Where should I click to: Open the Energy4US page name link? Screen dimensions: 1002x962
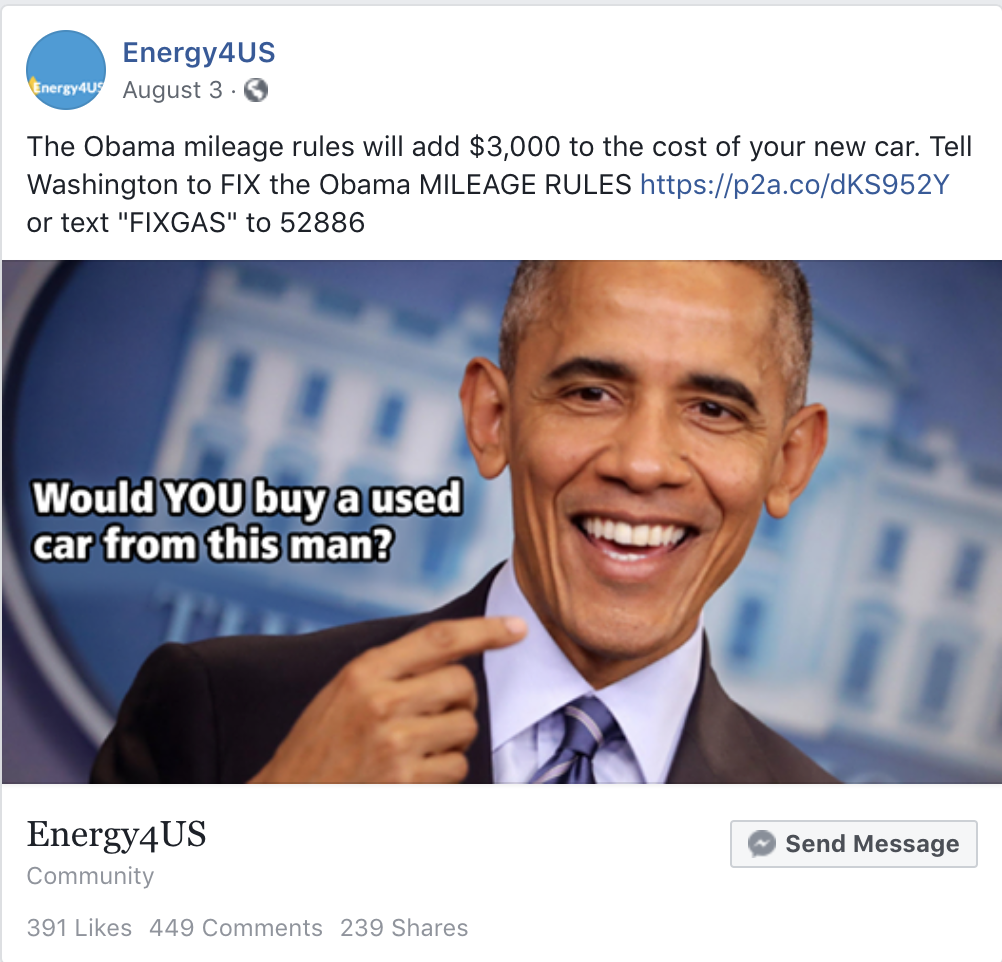coord(199,52)
